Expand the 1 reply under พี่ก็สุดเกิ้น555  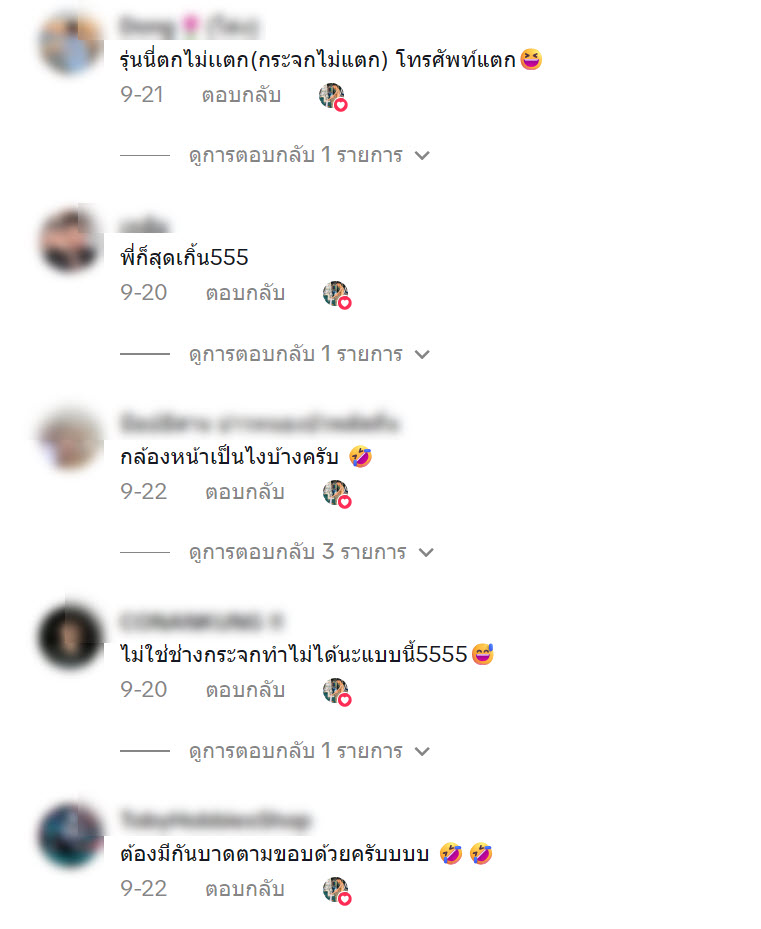[x=309, y=354]
